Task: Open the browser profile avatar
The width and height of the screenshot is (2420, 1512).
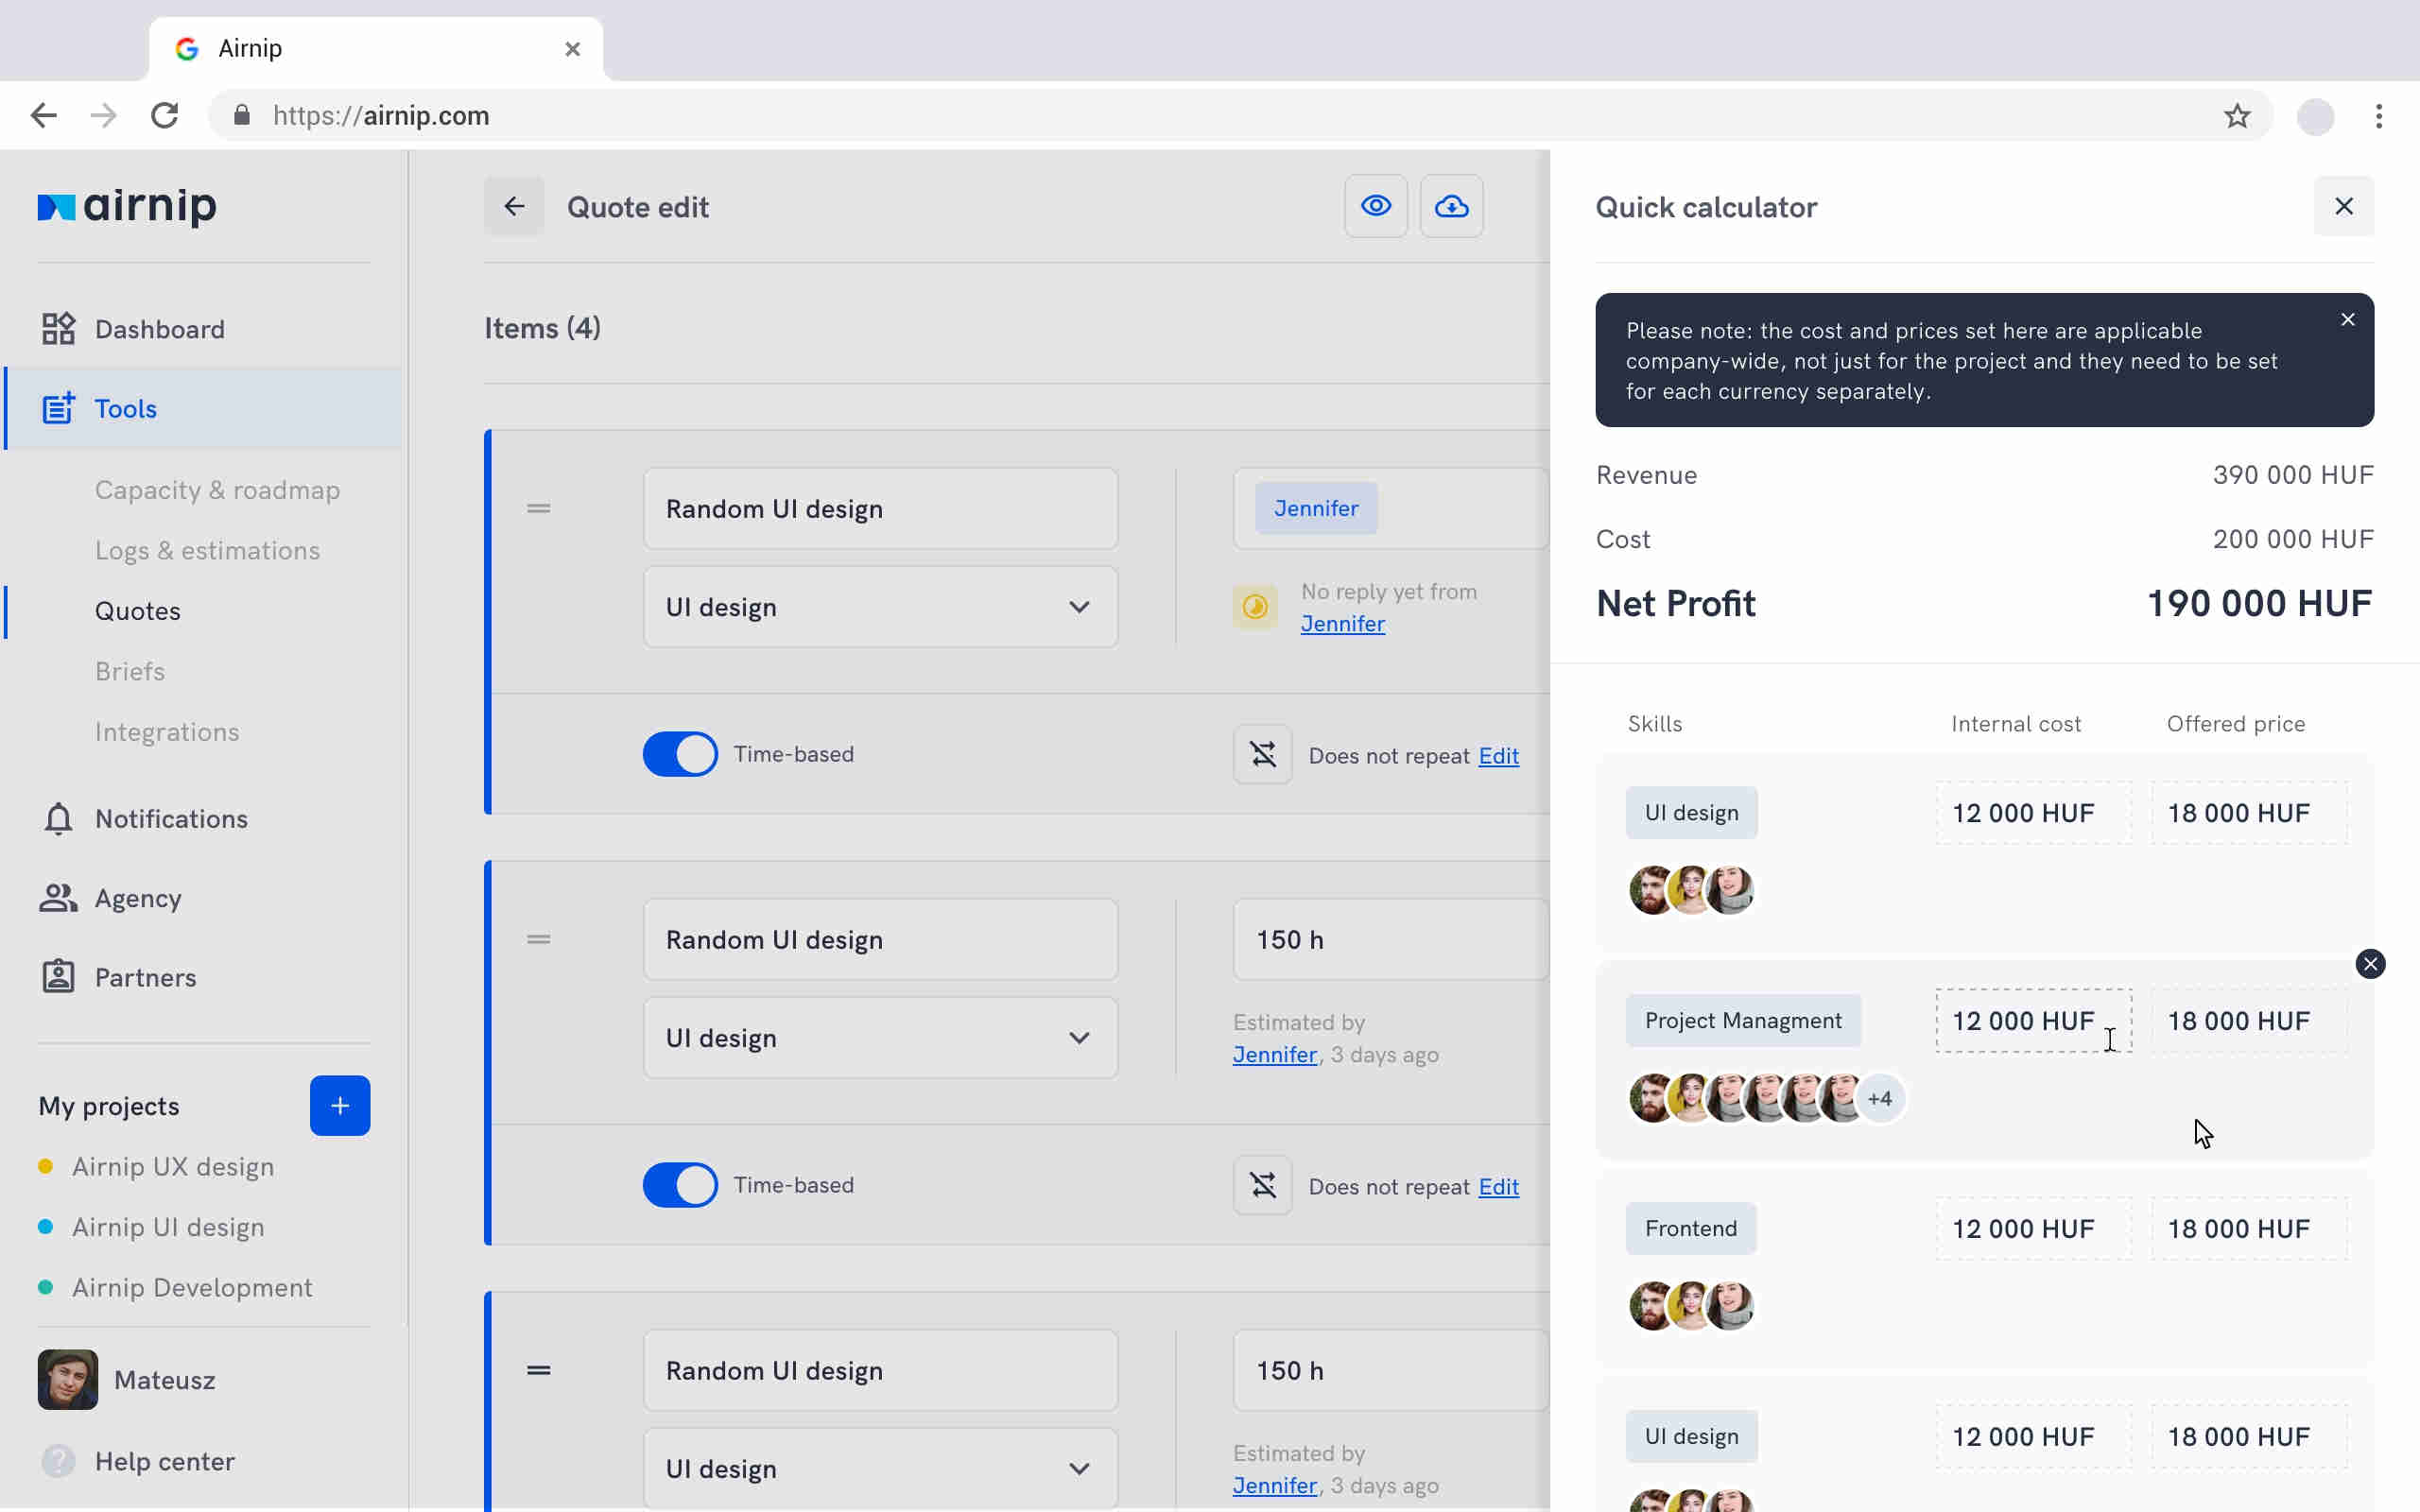Action: click(2315, 116)
